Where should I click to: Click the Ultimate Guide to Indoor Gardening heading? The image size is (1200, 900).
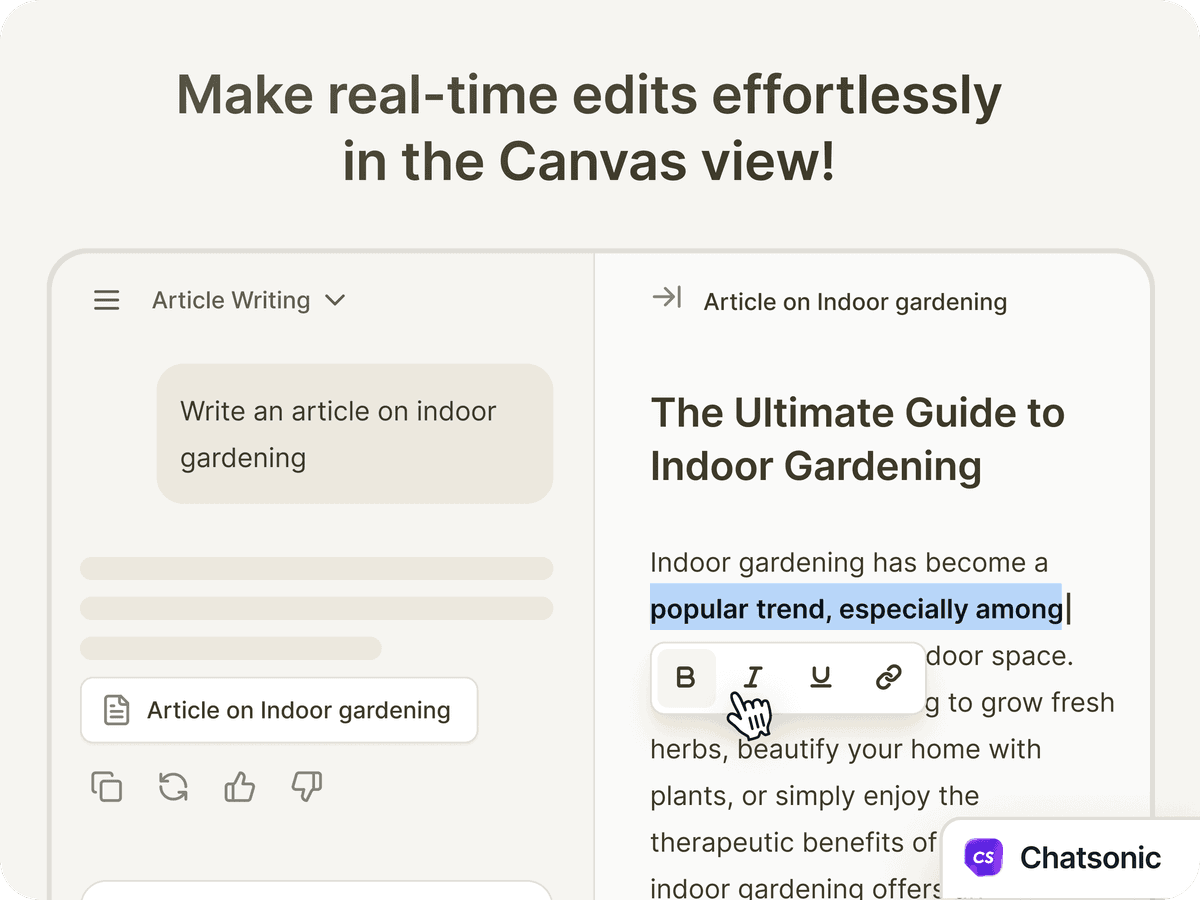tap(857, 439)
